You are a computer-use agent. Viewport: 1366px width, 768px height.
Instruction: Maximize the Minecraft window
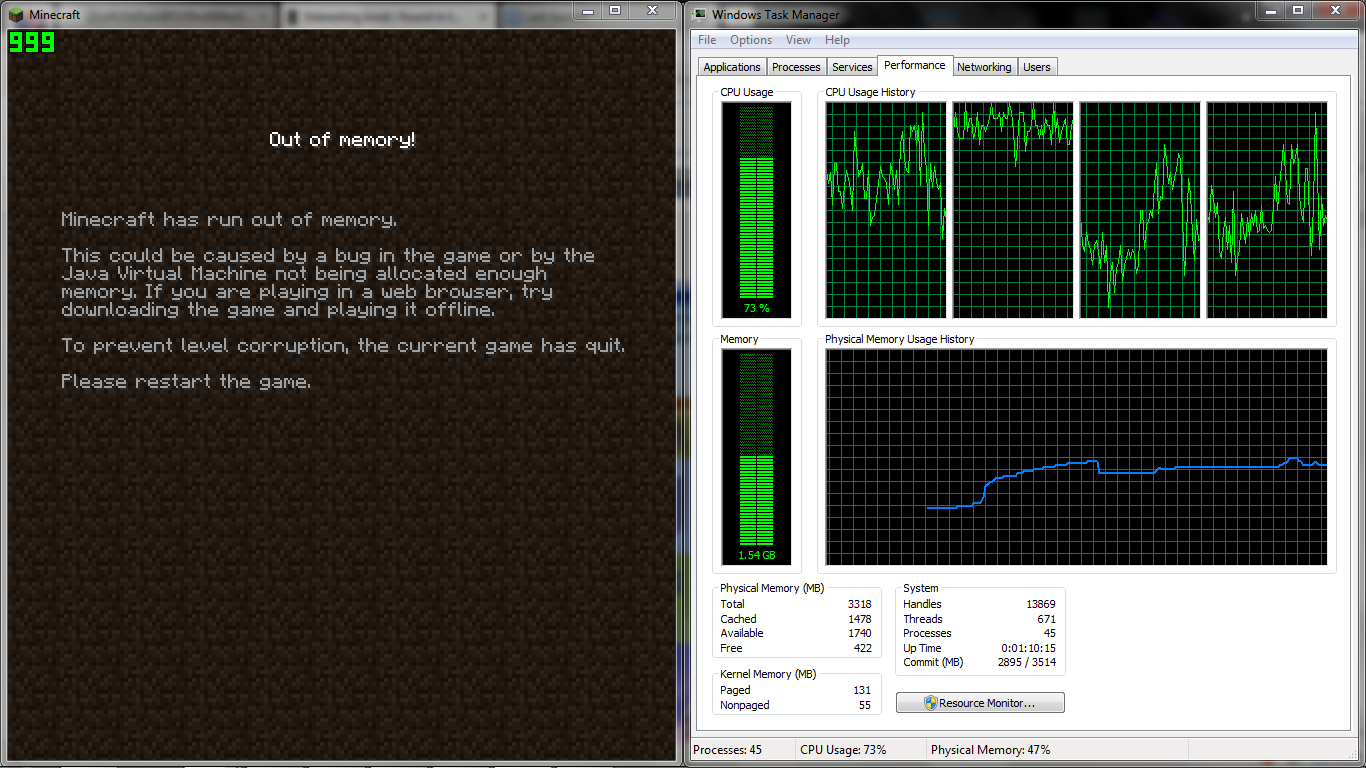click(615, 10)
